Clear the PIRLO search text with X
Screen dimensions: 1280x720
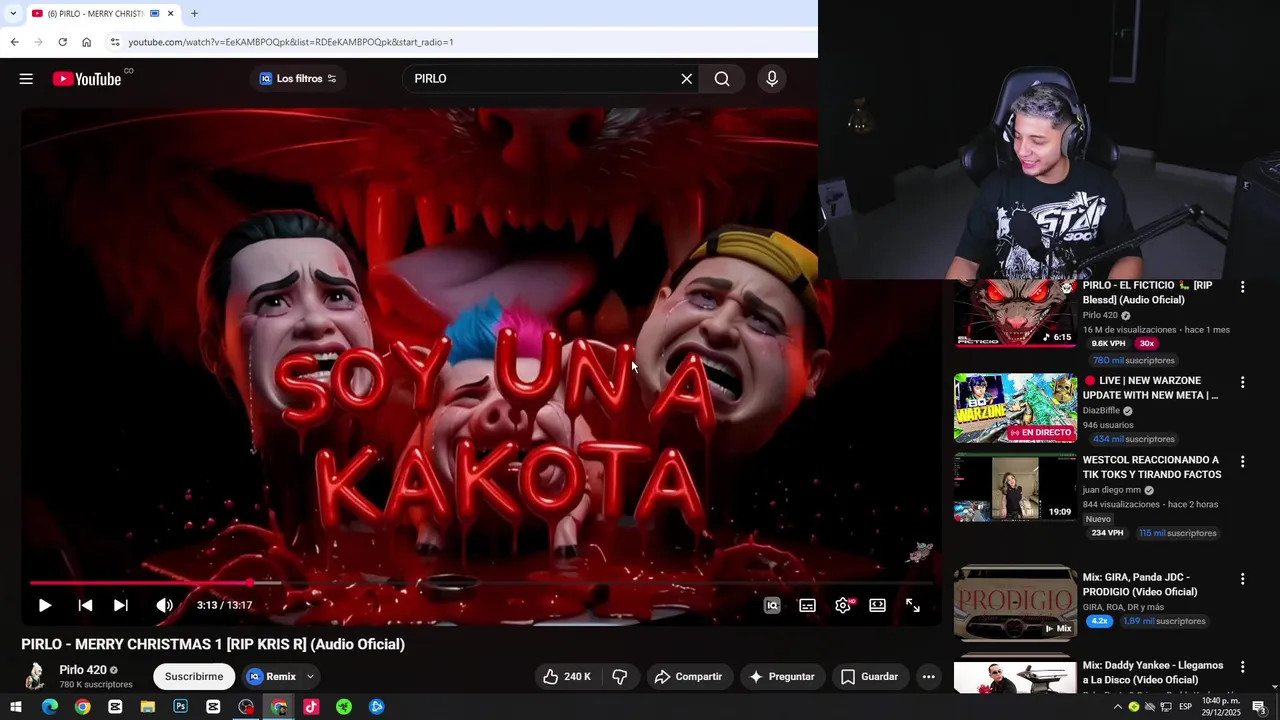(686, 79)
